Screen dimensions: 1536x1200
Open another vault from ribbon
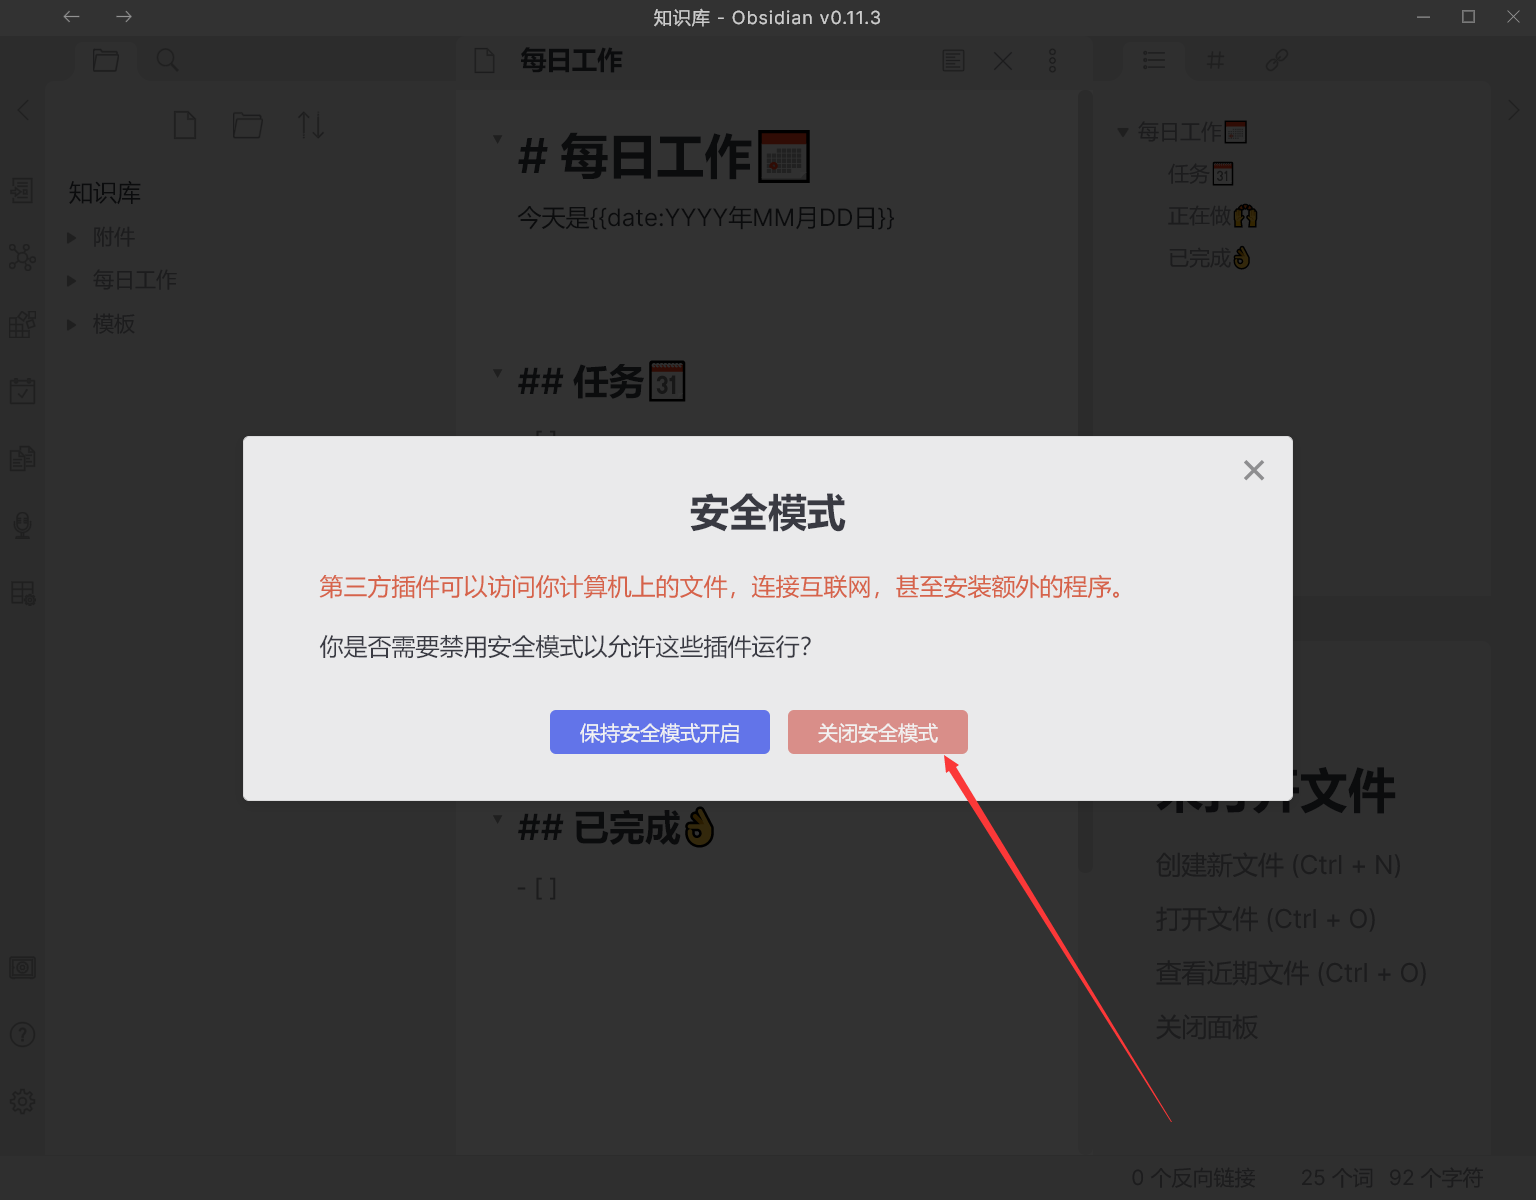pos(22,967)
